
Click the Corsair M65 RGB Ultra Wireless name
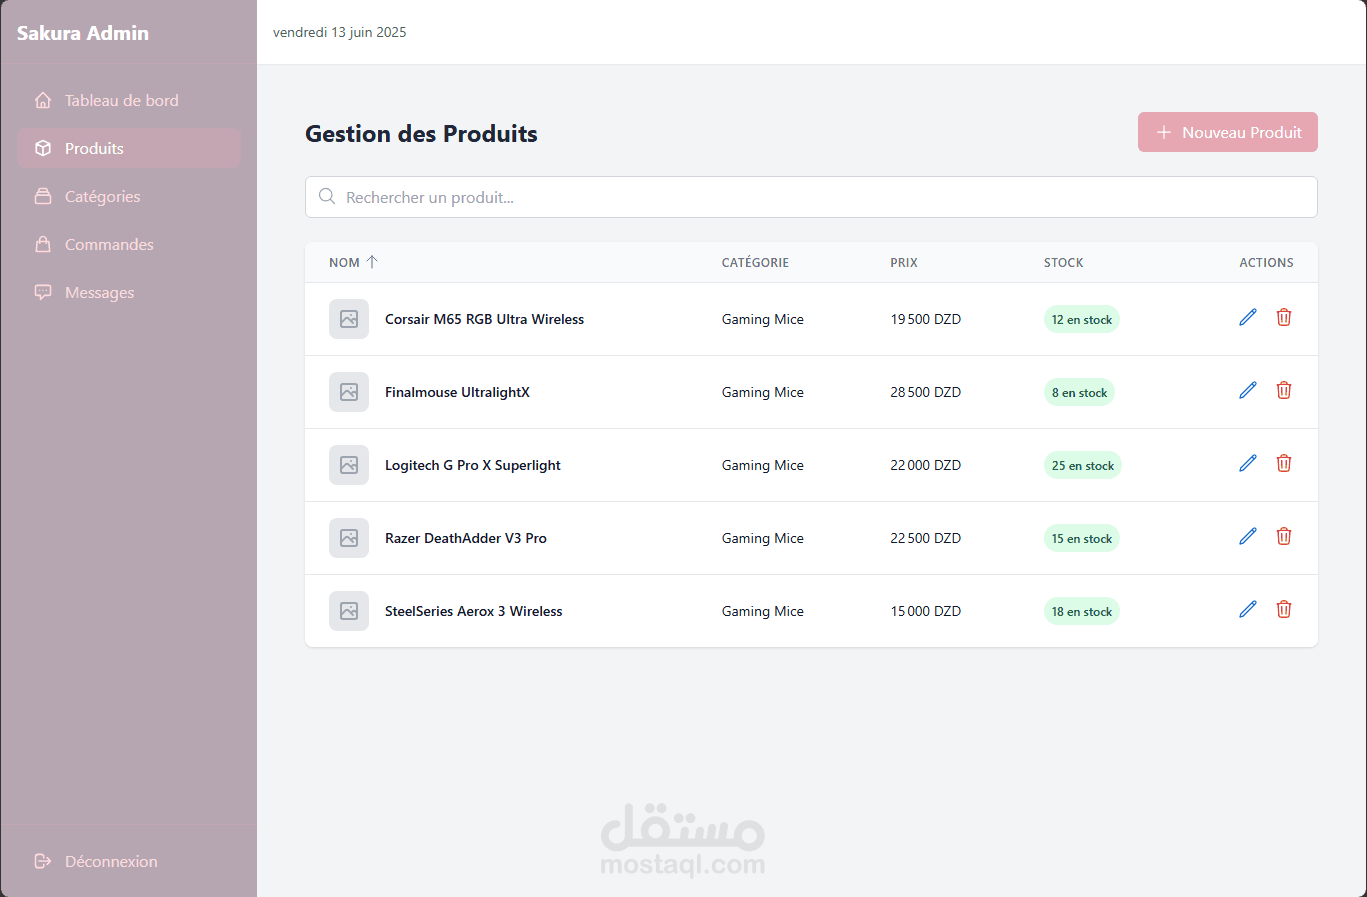click(x=484, y=319)
